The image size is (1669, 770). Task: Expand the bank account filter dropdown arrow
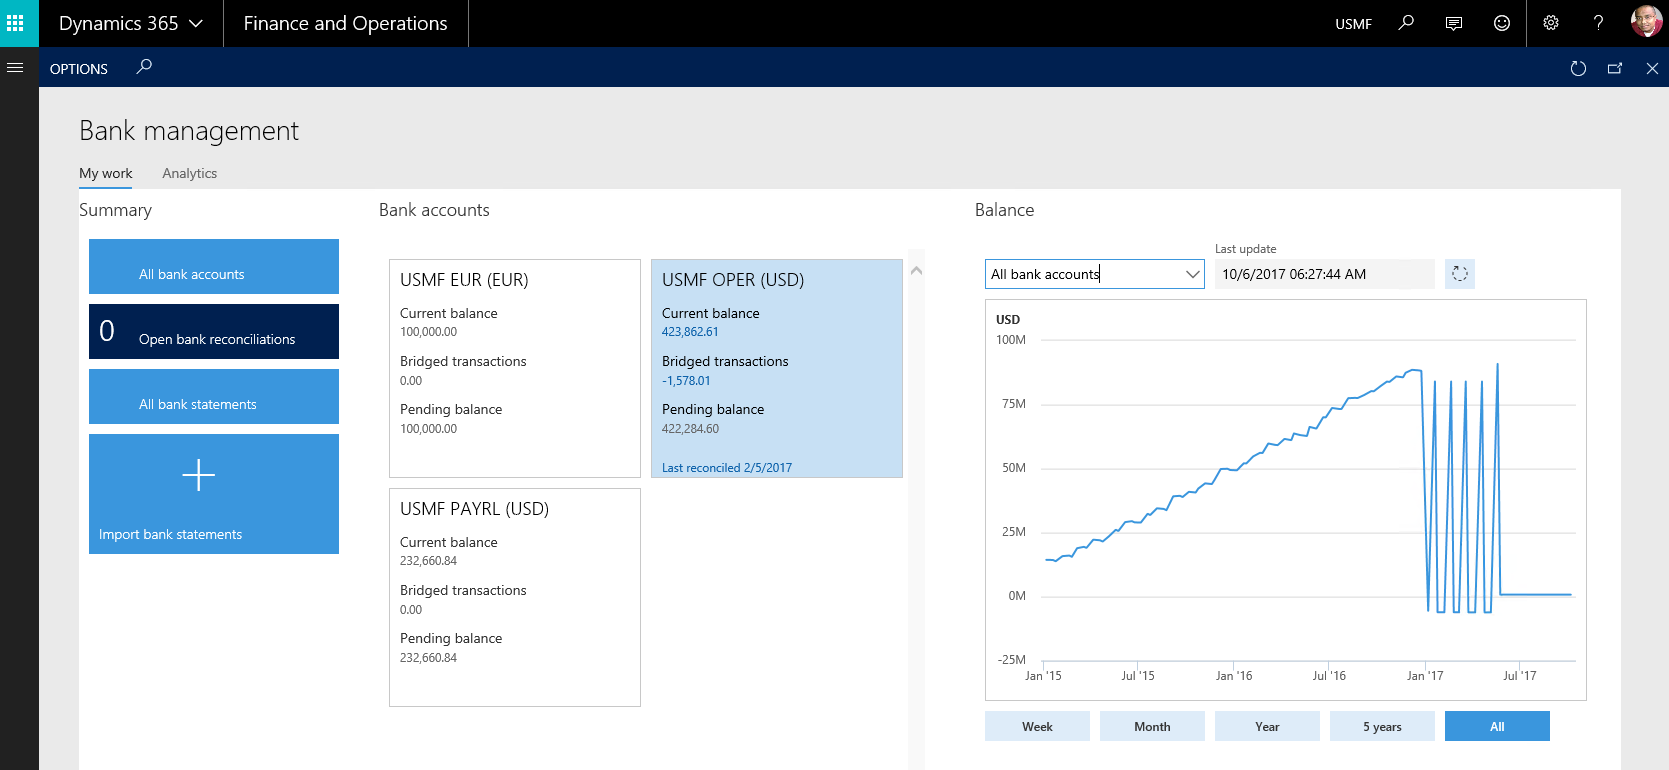coord(1192,274)
